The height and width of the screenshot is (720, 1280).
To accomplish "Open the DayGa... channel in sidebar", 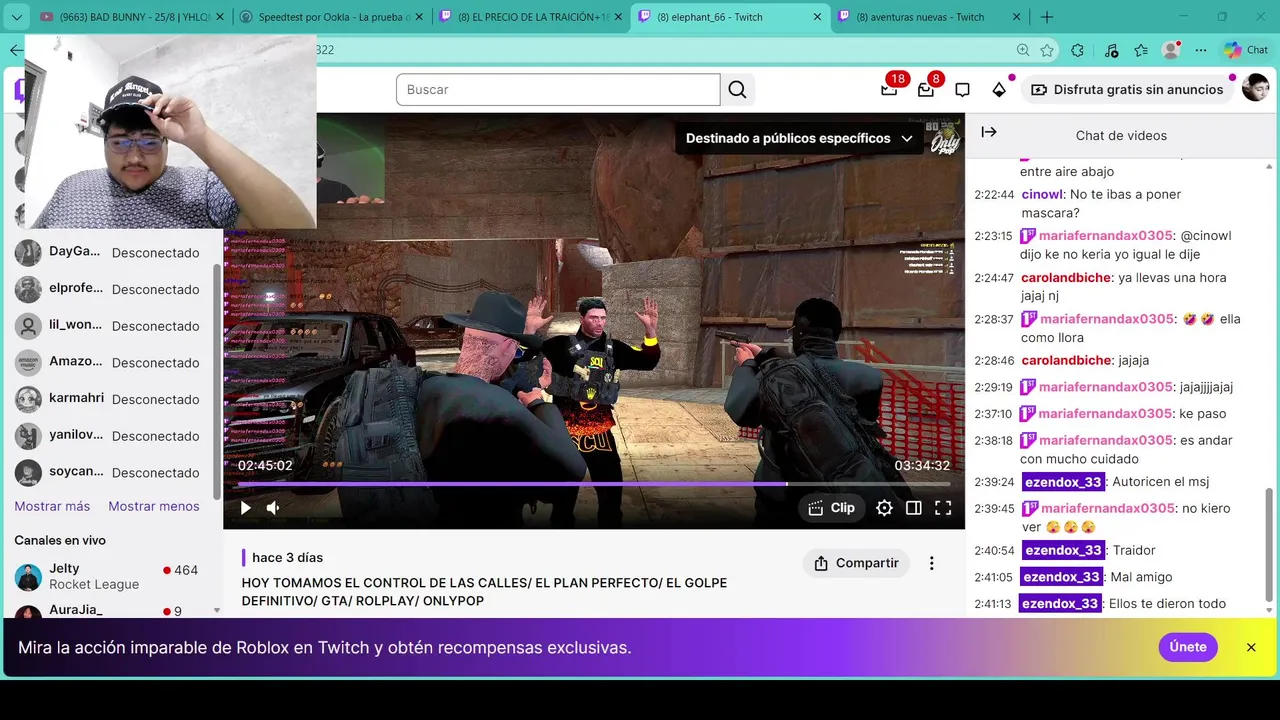I will tap(107, 253).
